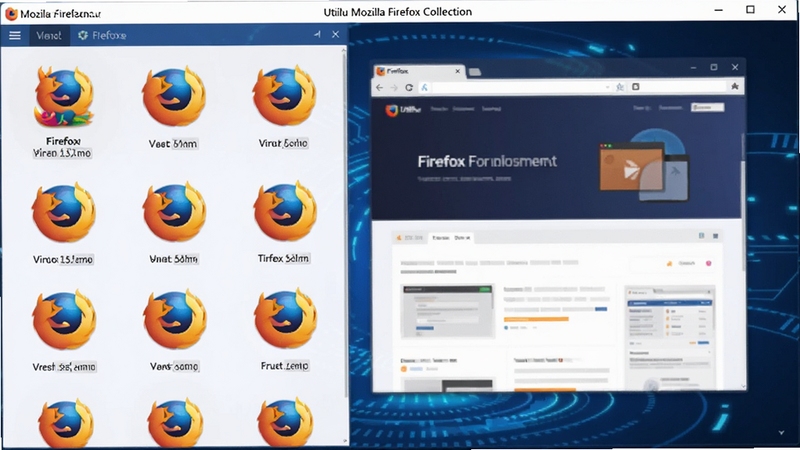Image resolution: width=800 pixels, height=450 pixels.
Task: Click the 'Firefox Forinlosment' hero heading
Action: tap(487, 162)
